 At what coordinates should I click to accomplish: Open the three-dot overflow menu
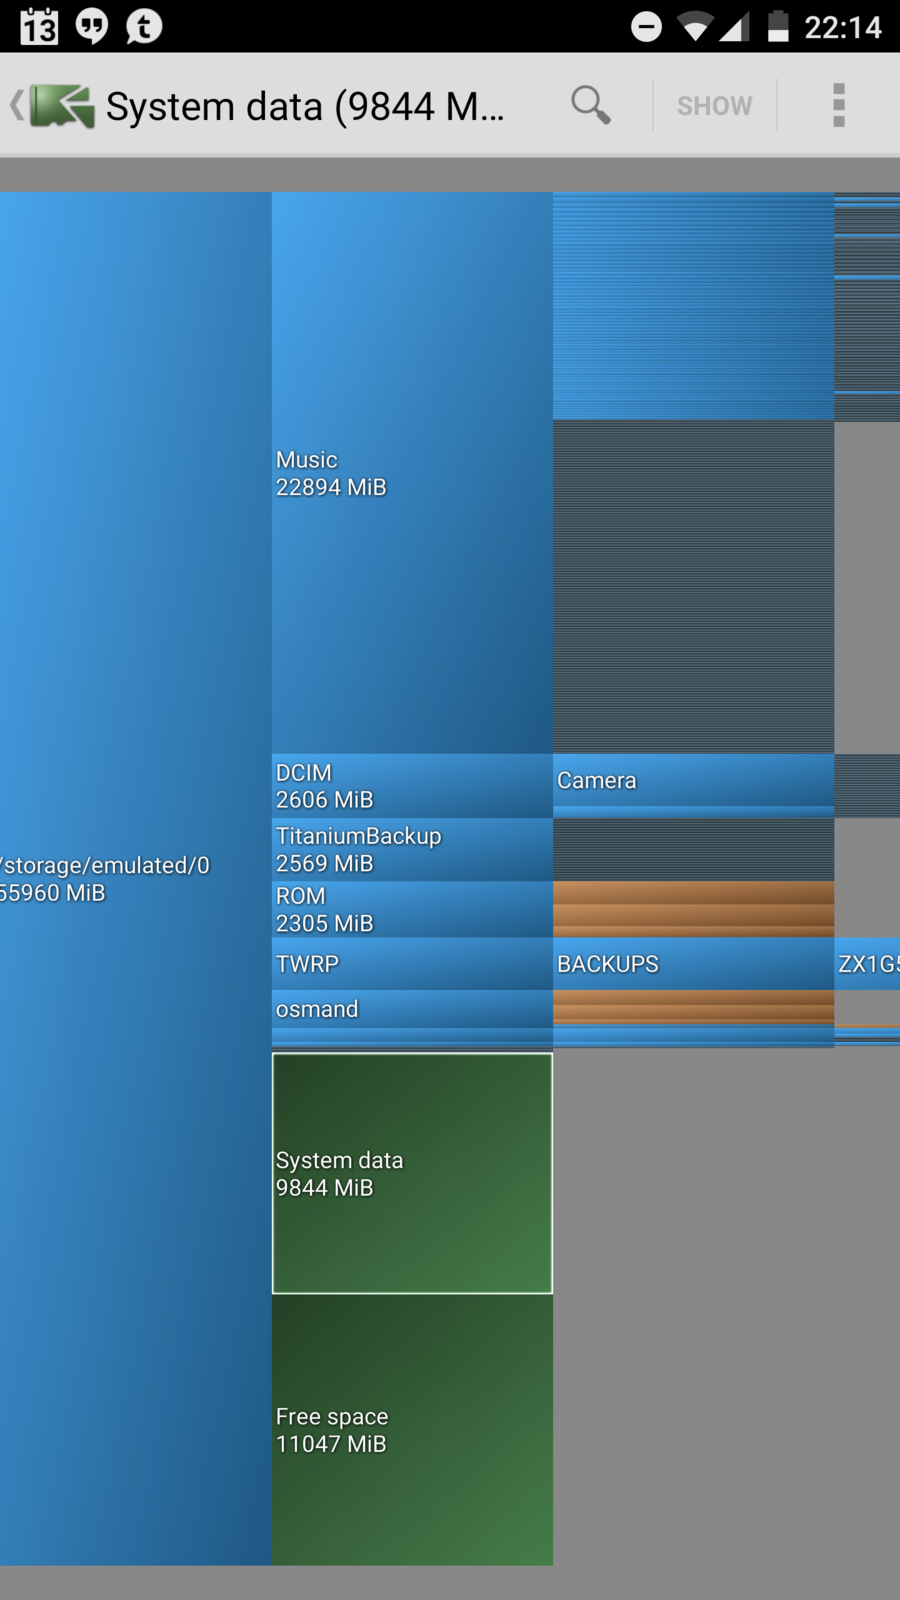838,105
